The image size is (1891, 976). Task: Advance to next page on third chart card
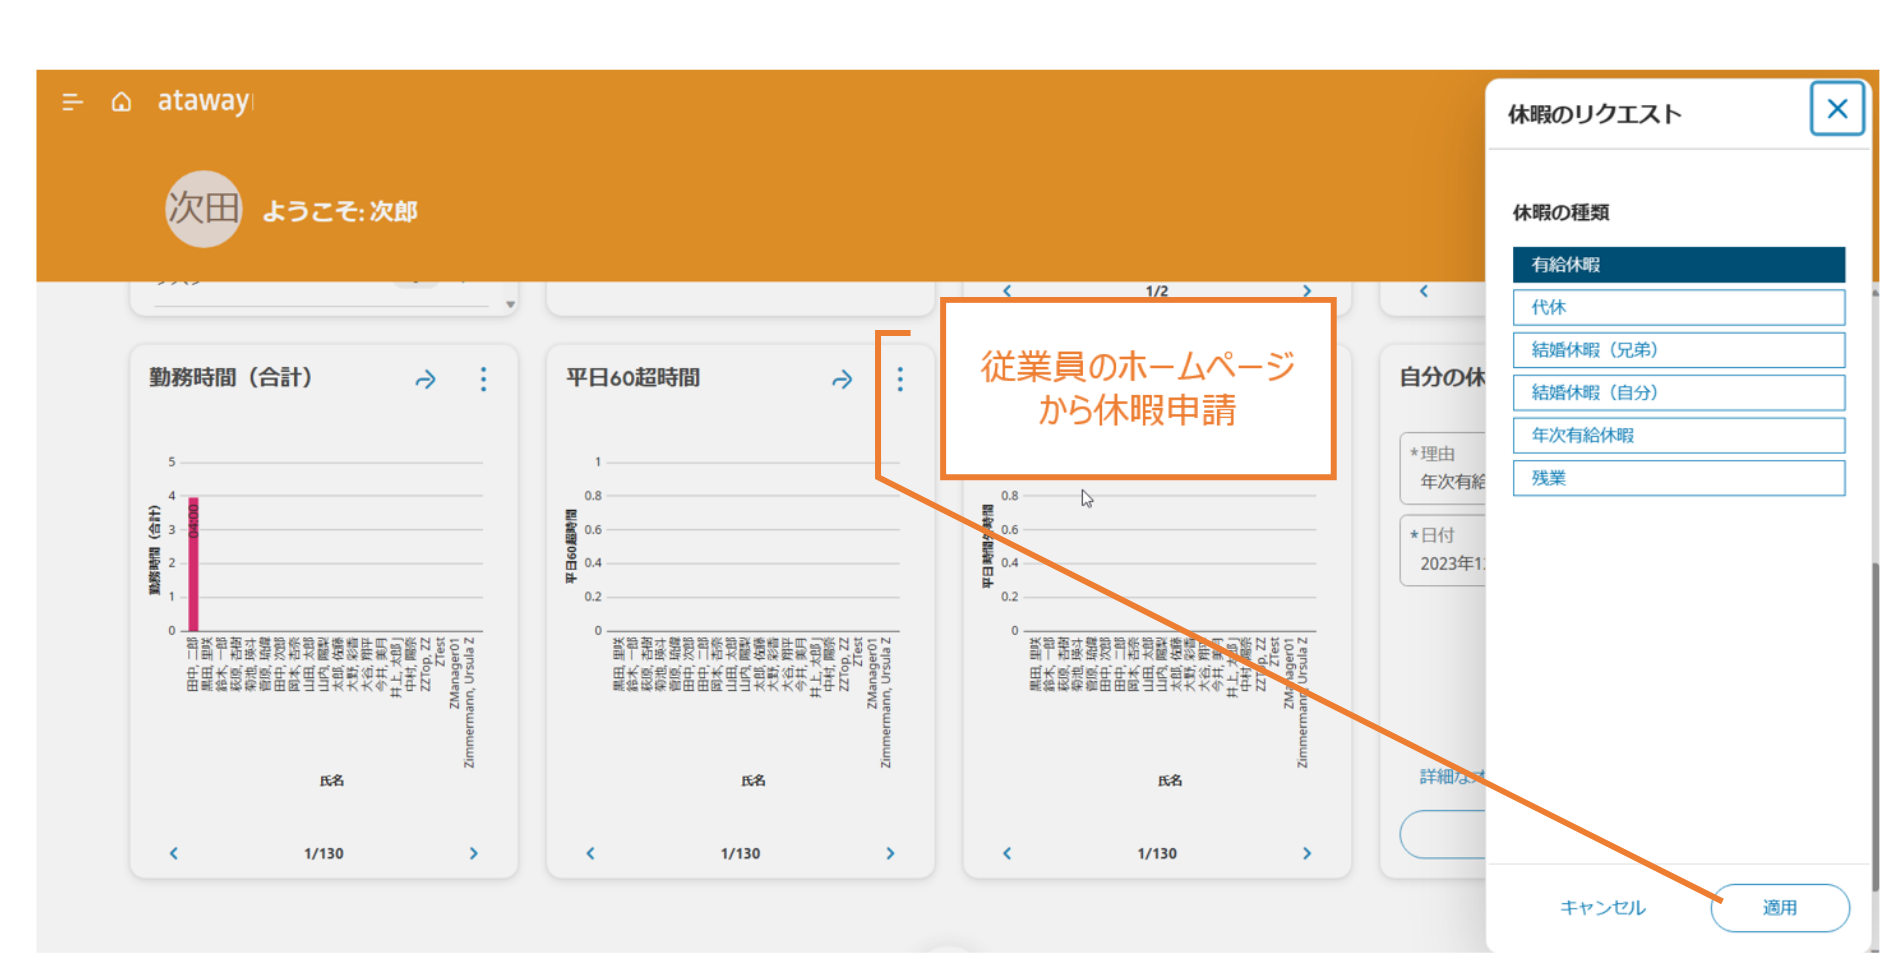coord(1306,853)
